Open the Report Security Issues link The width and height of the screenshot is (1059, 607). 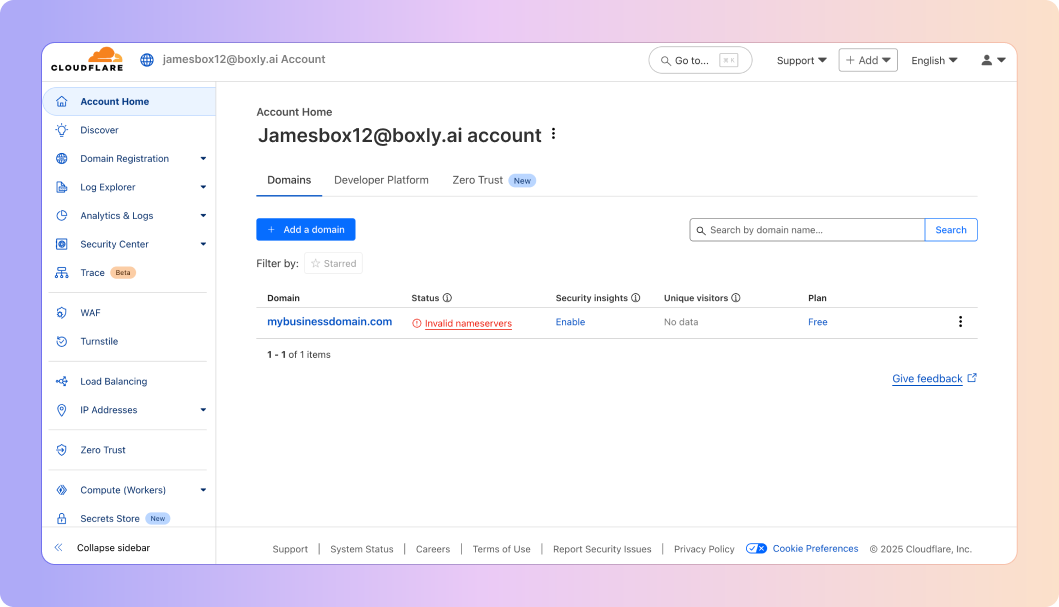click(602, 549)
